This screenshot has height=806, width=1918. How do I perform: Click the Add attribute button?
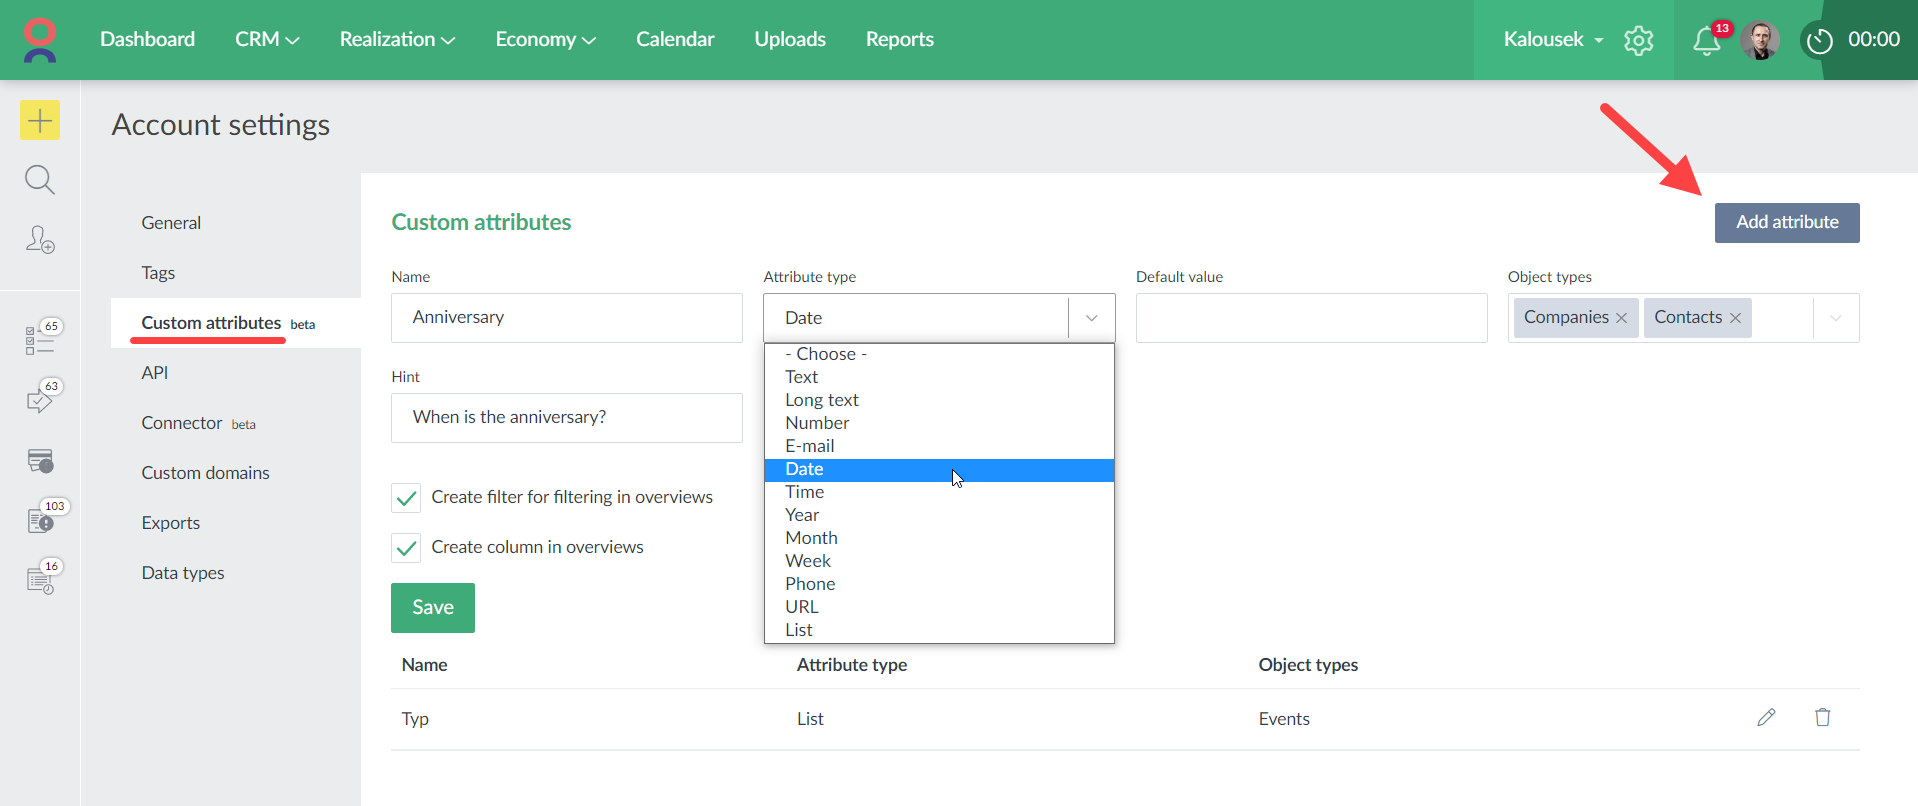point(1786,223)
